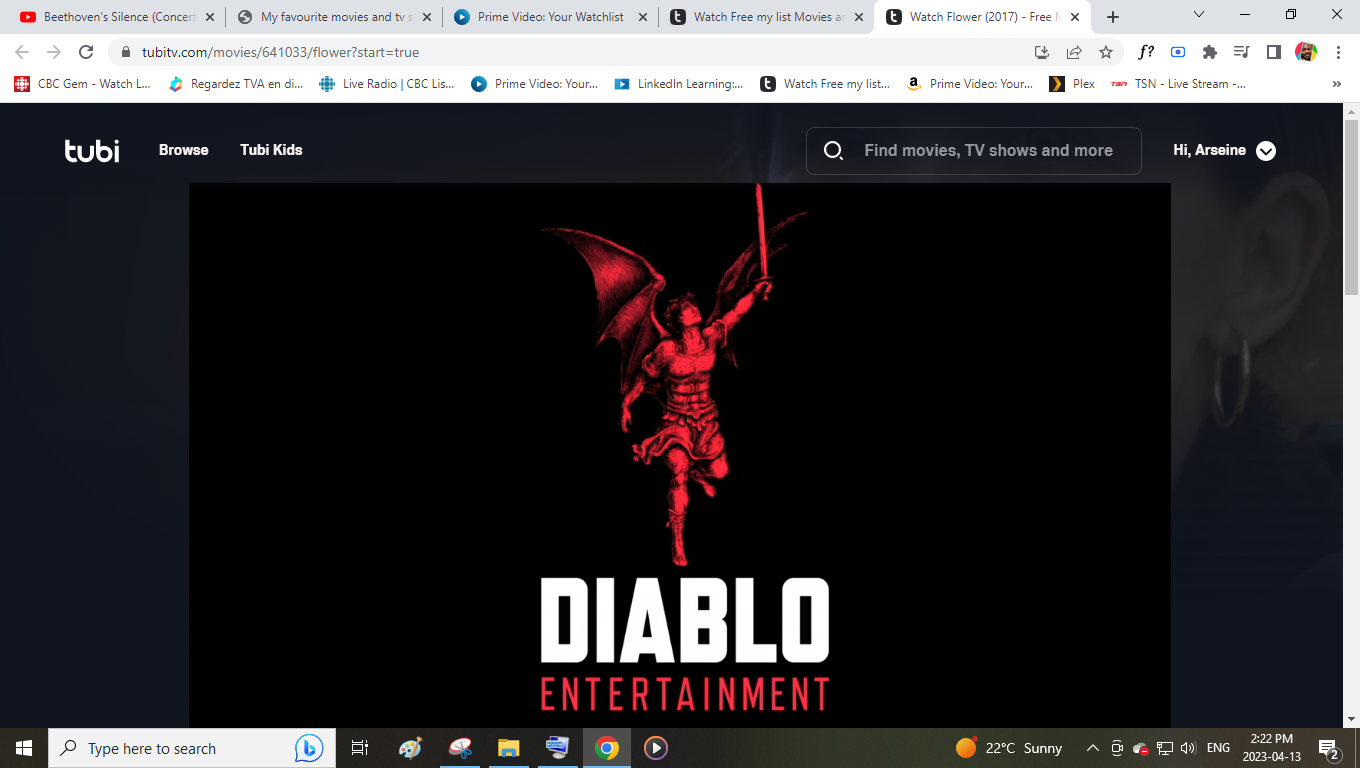This screenshot has height=768, width=1360.
Task: Open the Snipping Tool in the taskbar
Action: click(460, 748)
